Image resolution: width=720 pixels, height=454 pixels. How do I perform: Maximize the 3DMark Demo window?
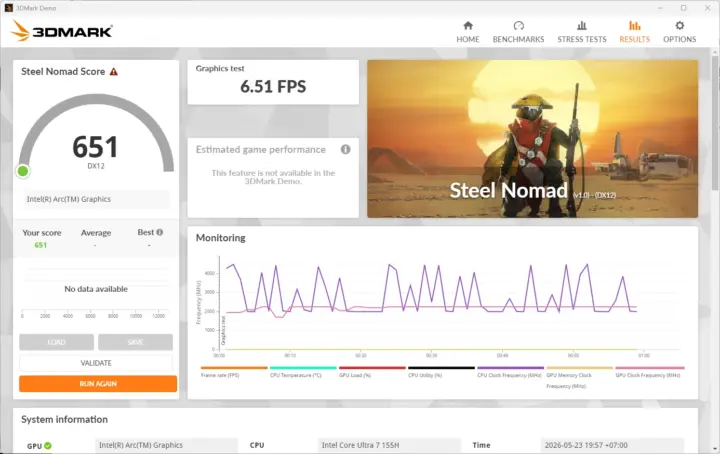pyautogui.click(x=683, y=8)
